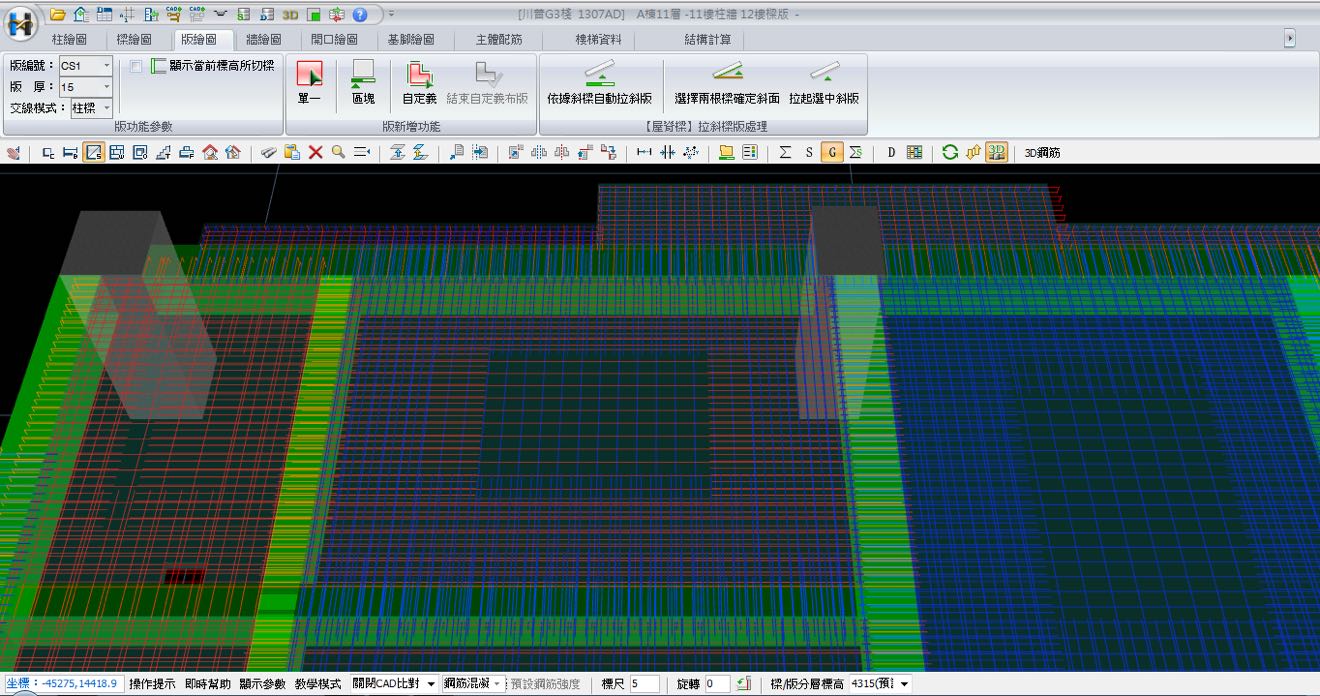Activate the 自定義 custom slab tool
The width and height of the screenshot is (1320, 696).
[x=419, y=80]
